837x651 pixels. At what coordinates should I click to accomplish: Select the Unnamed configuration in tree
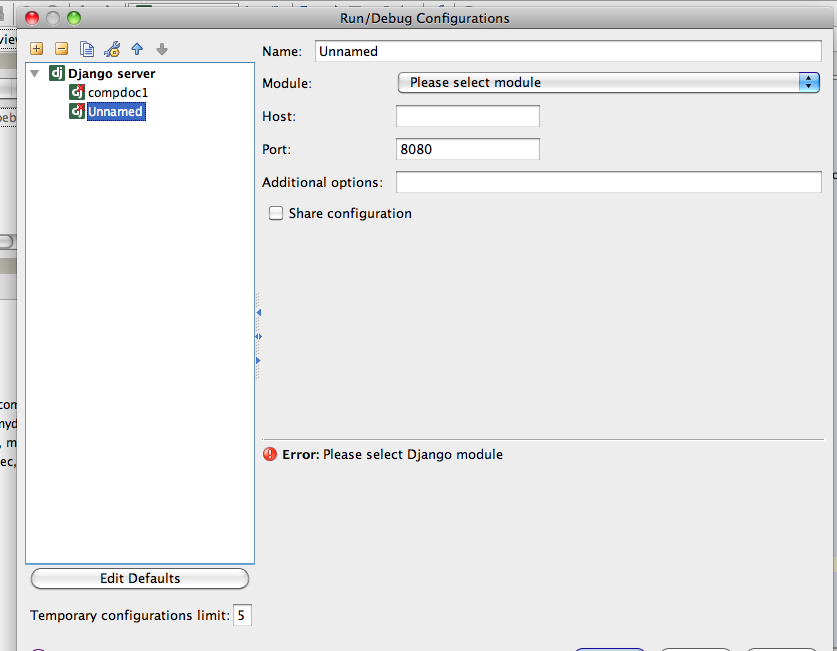[x=116, y=112]
